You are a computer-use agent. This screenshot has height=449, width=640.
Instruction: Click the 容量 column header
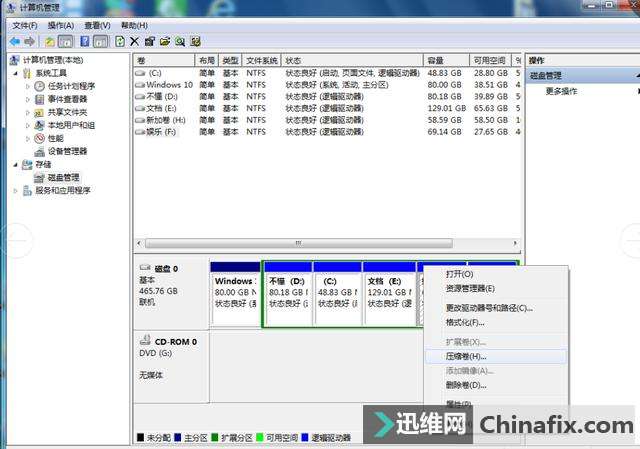(447, 60)
